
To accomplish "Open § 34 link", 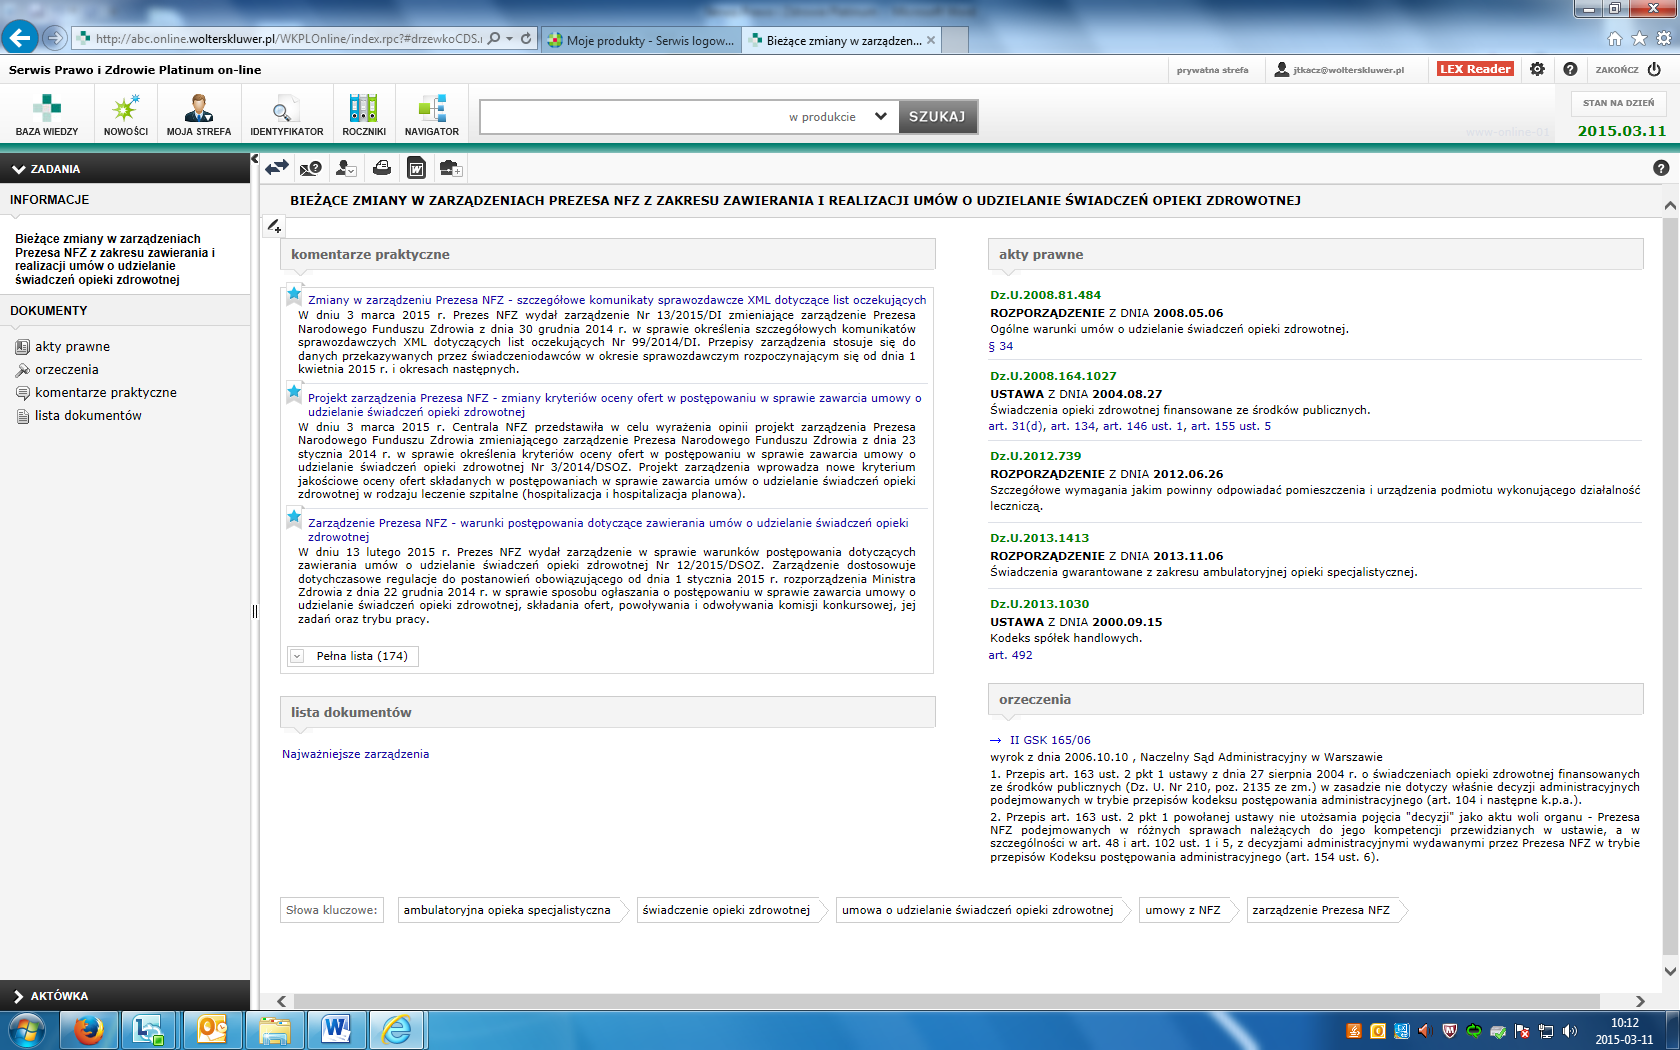I will [1001, 347].
